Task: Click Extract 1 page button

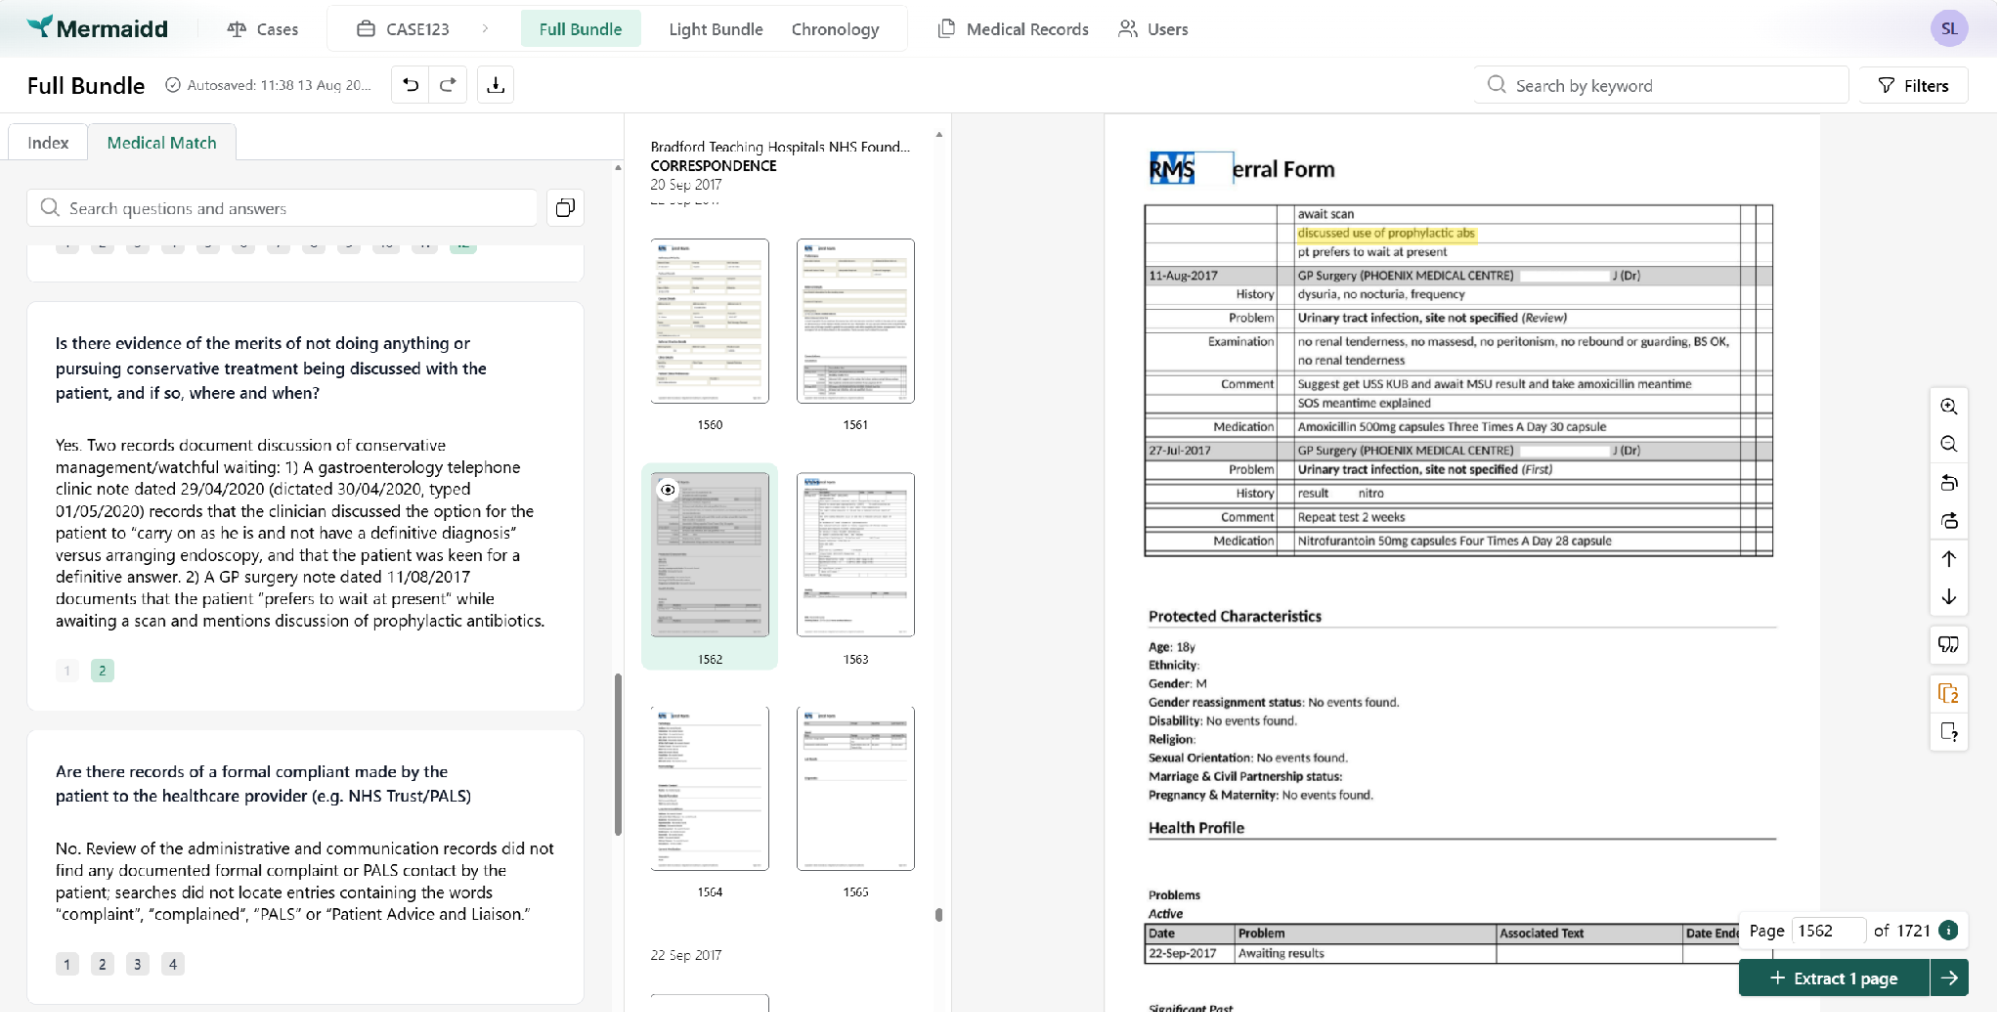Action: point(1833,978)
